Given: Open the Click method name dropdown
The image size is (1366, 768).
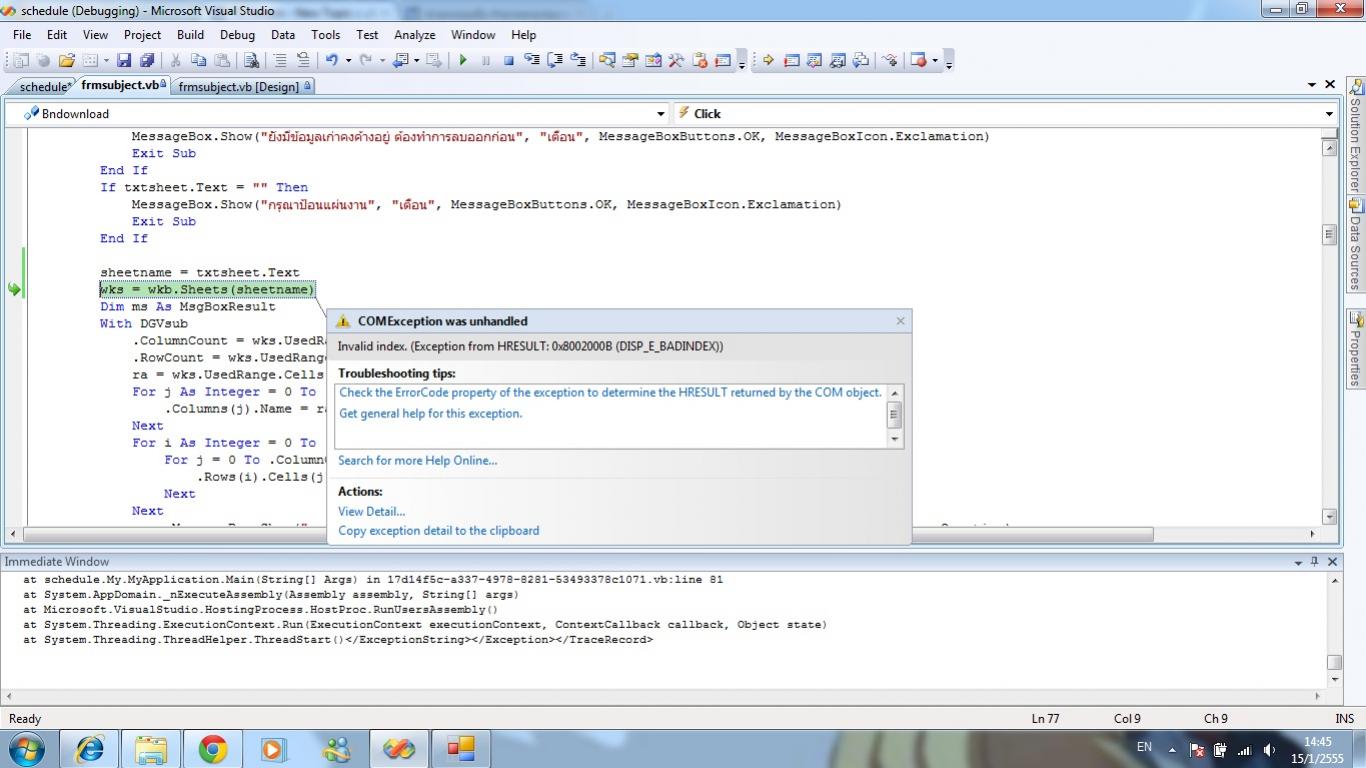Looking at the screenshot, I should [x=1329, y=114].
